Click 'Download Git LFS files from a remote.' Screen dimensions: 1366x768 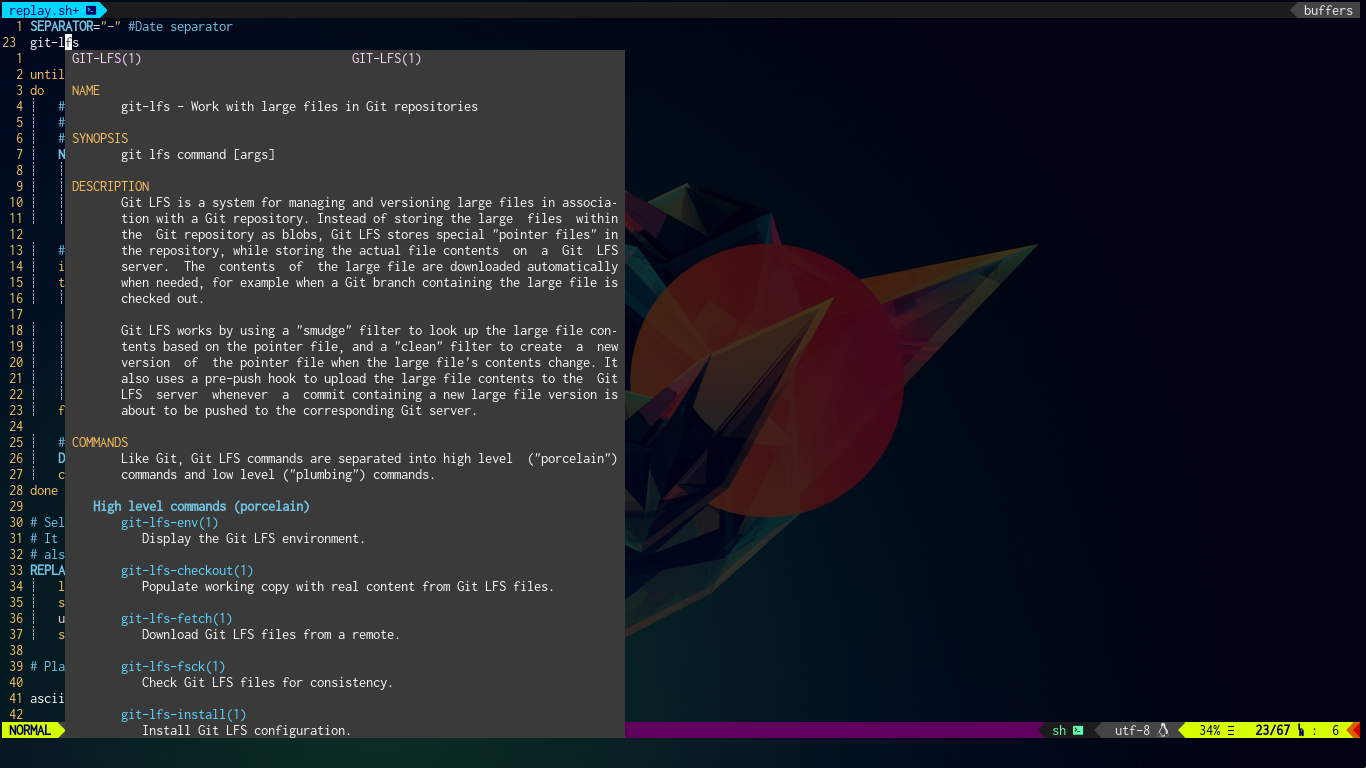271,634
